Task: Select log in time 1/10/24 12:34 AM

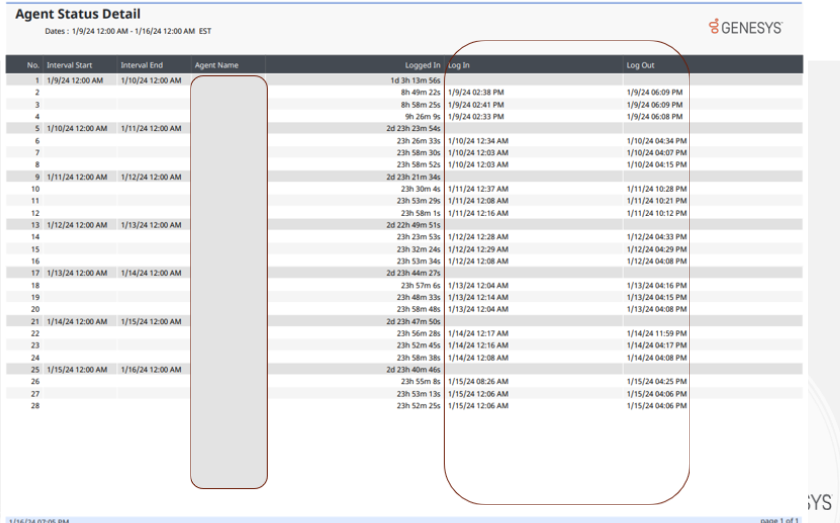Action: coord(478,141)
